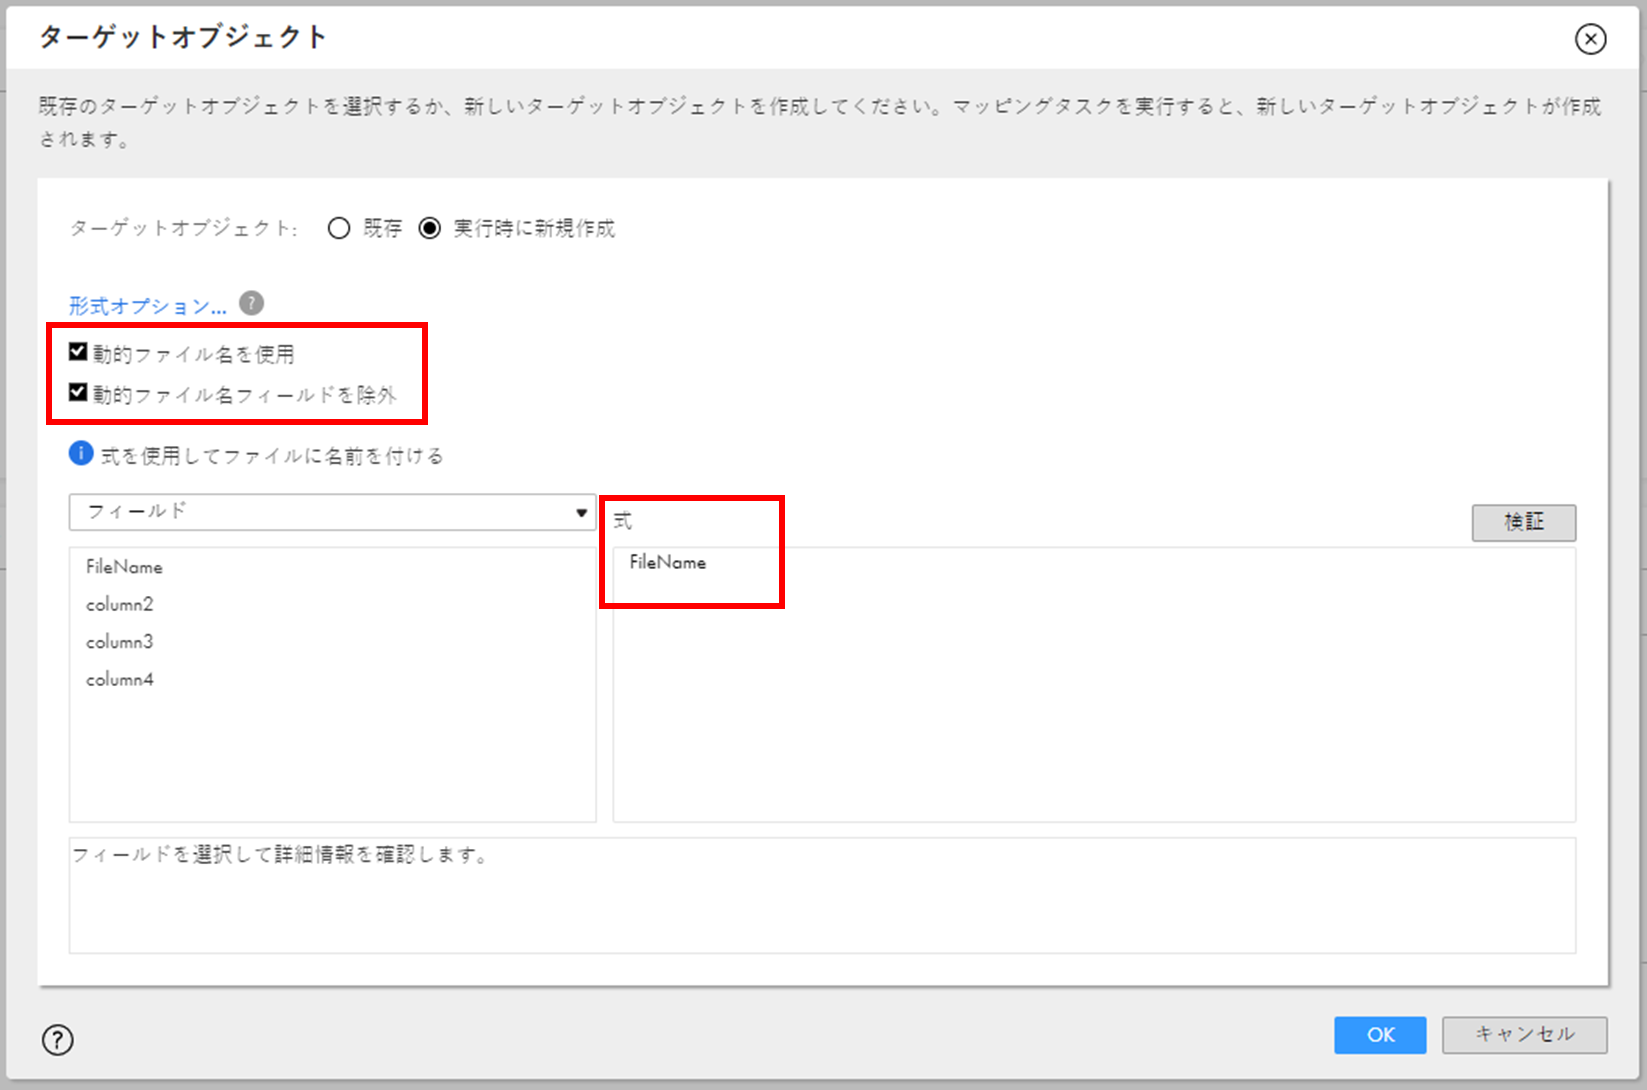
Task: Close the ターゲットオブジェクト dialog
Action: [1590, 39]
